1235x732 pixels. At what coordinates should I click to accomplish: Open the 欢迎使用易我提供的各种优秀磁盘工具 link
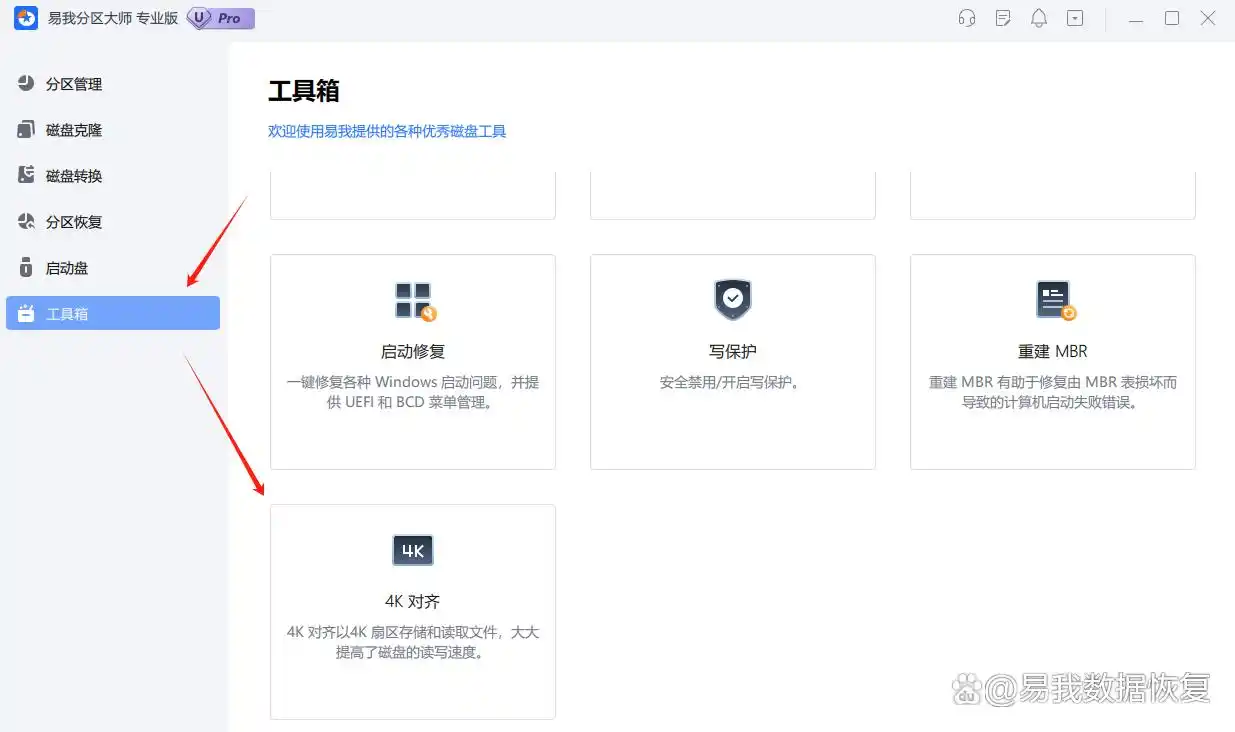click(388, 131)
